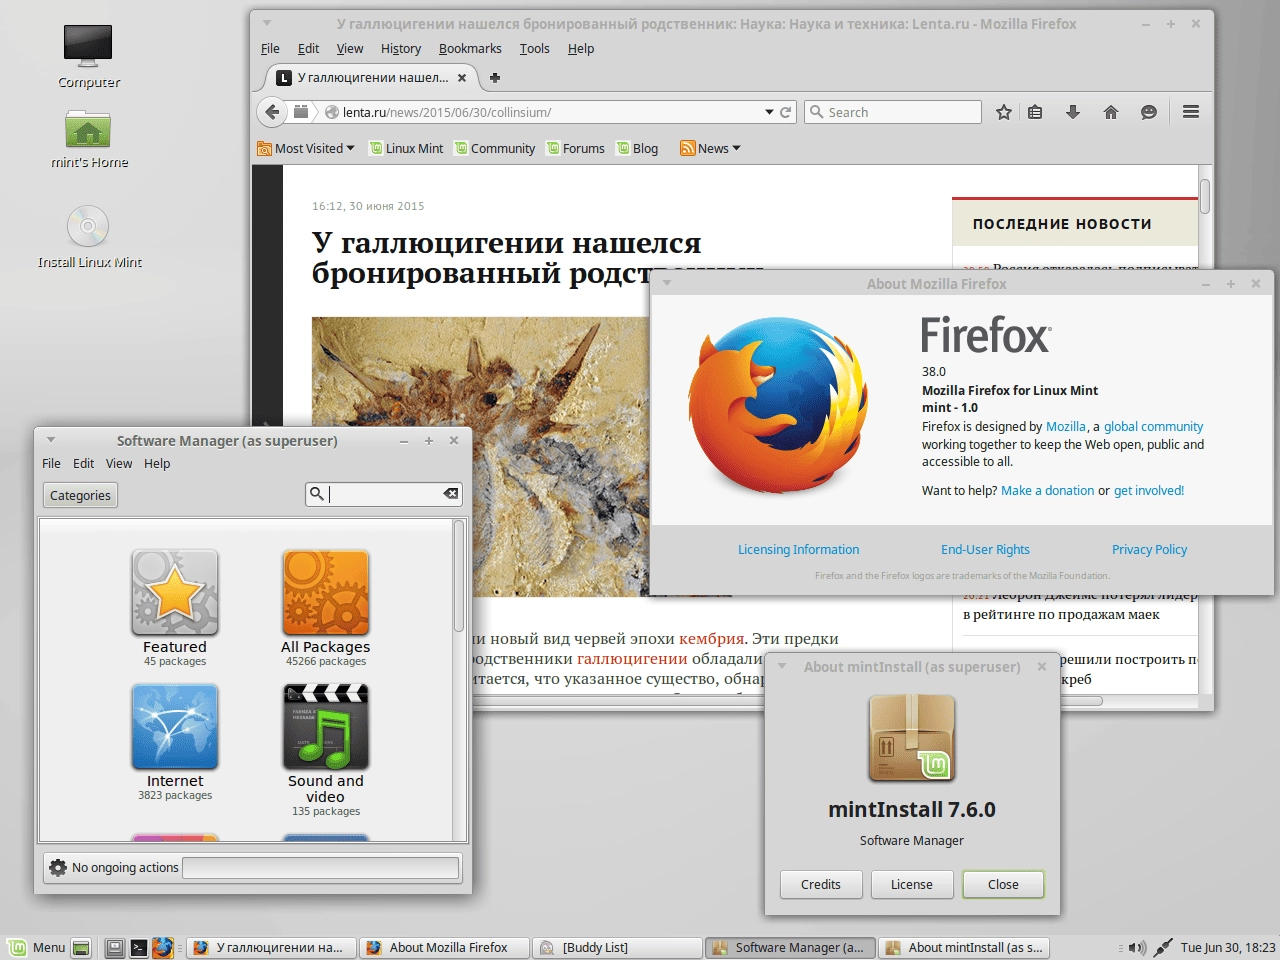Click into Firefox Search field
Screen dimensions: 1280x960
[893, 112]
